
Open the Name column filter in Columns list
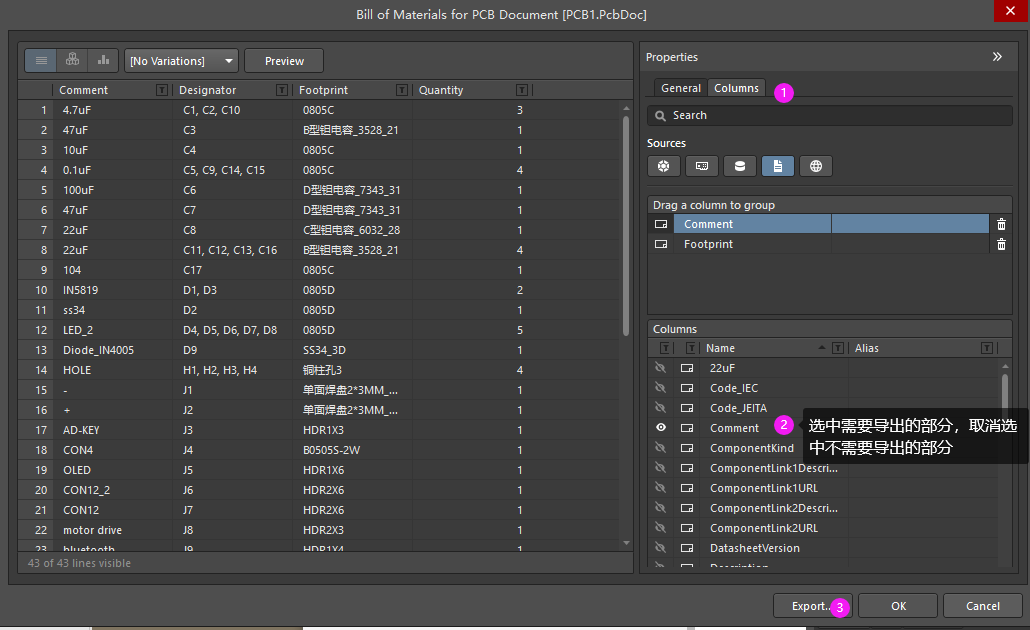(838, 348)
